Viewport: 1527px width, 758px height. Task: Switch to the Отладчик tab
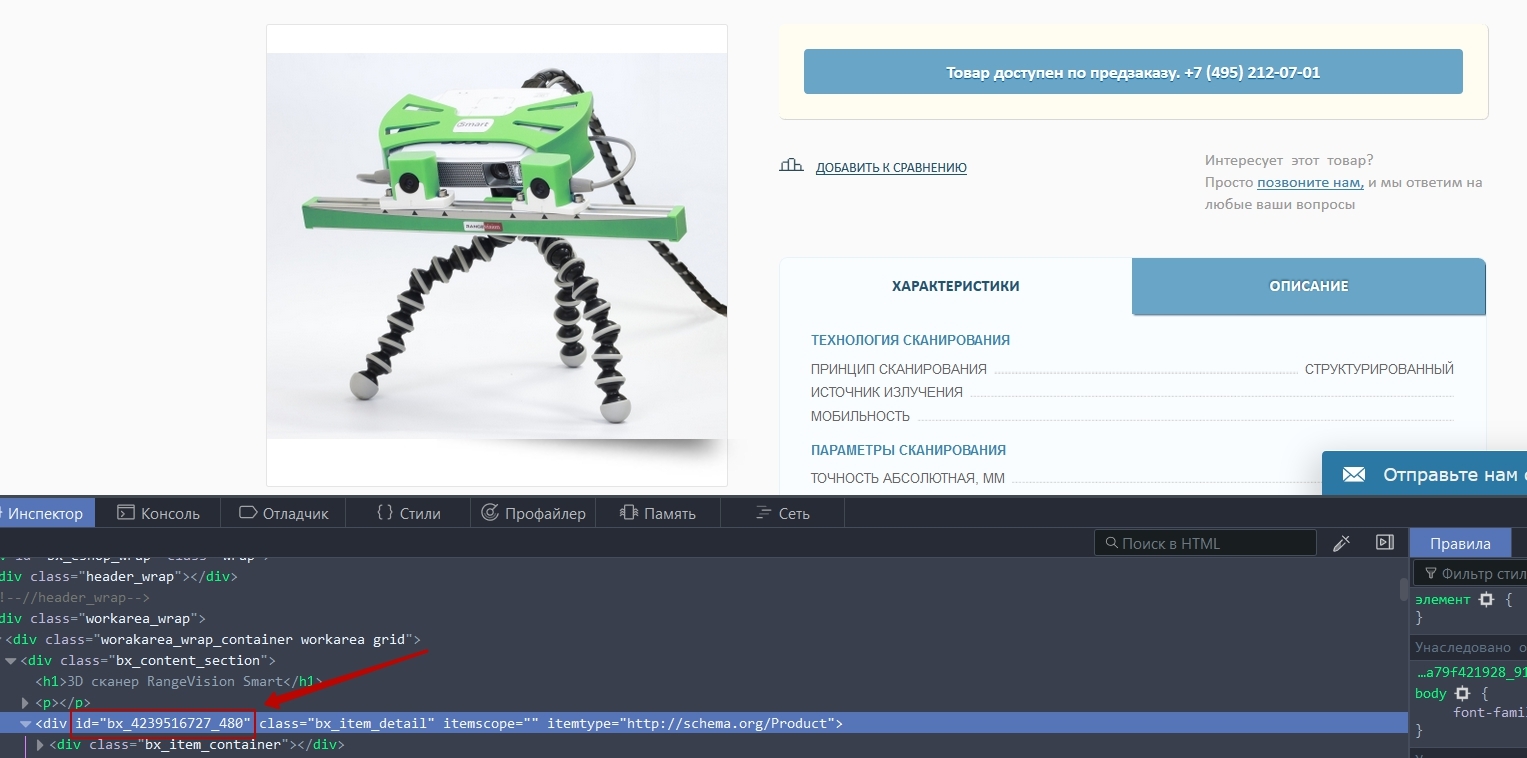[283, 513]
